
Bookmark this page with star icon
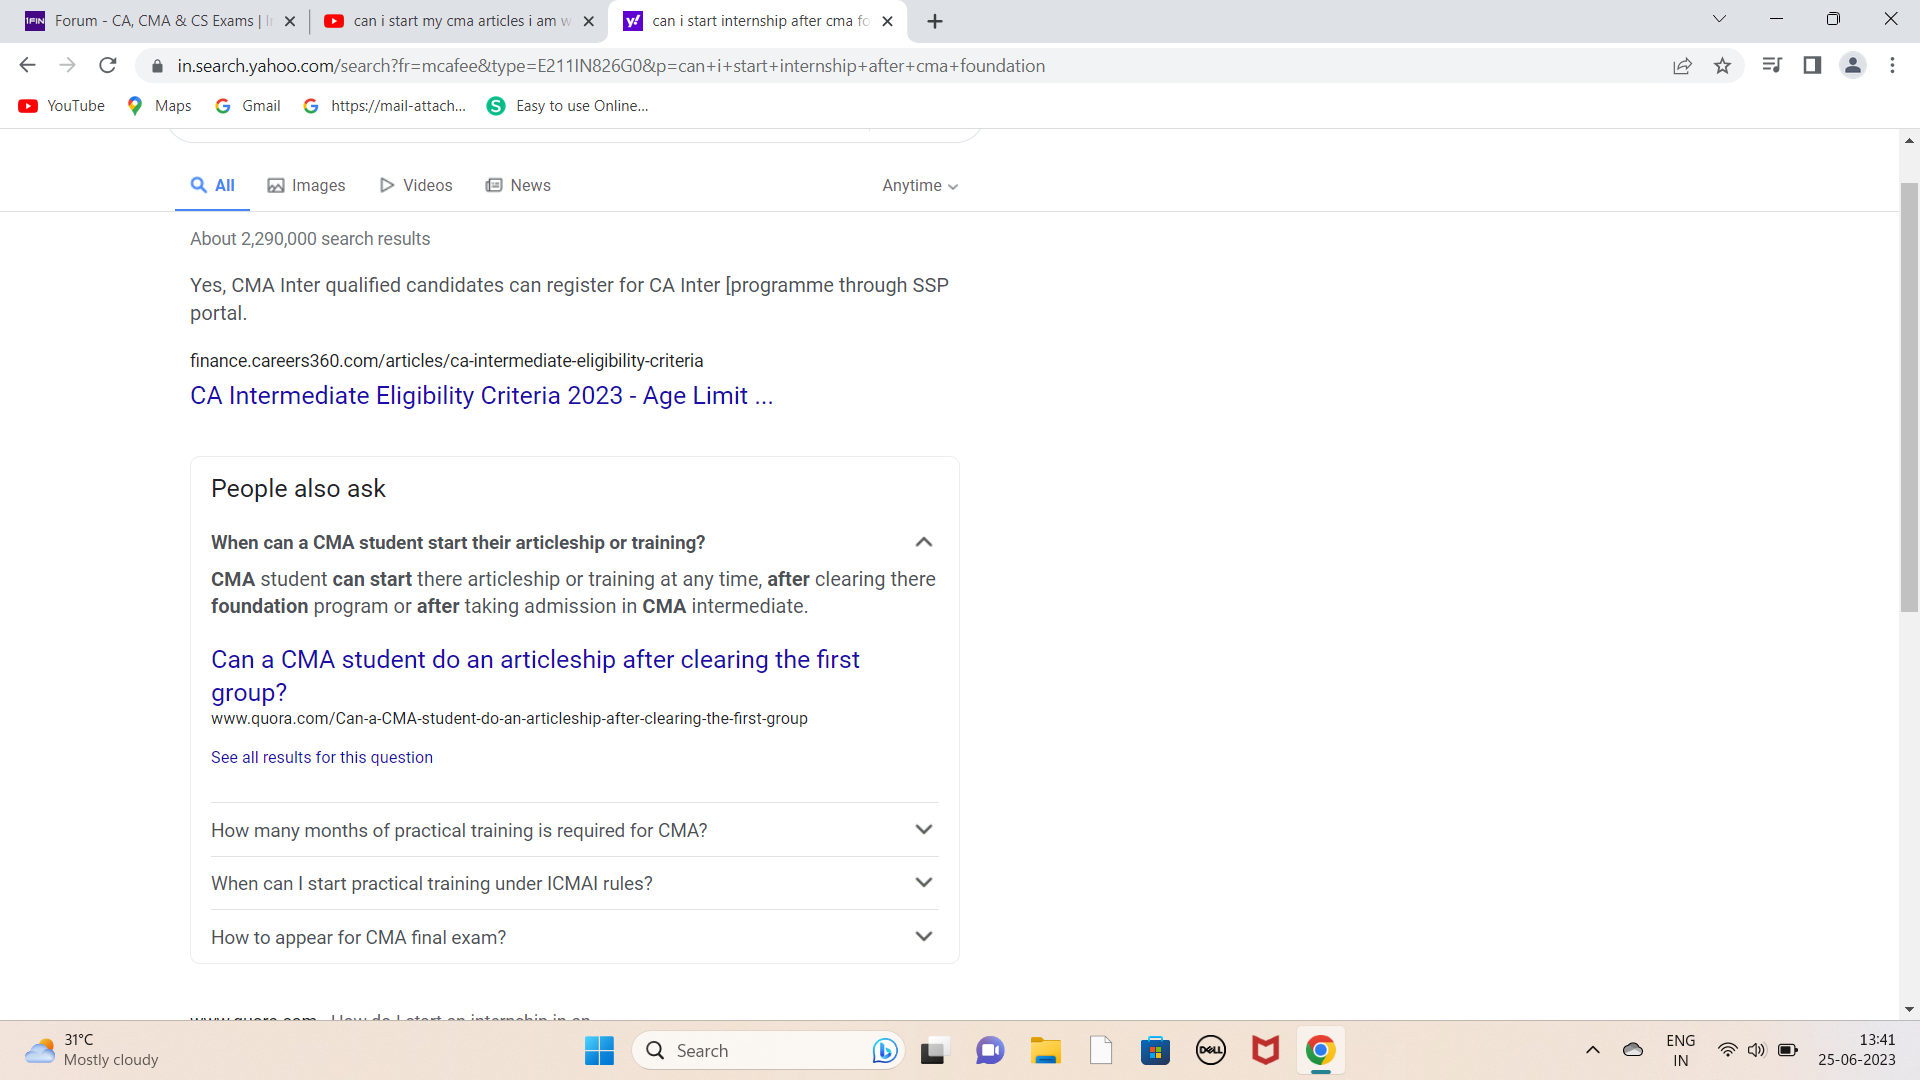point(1722,66)
